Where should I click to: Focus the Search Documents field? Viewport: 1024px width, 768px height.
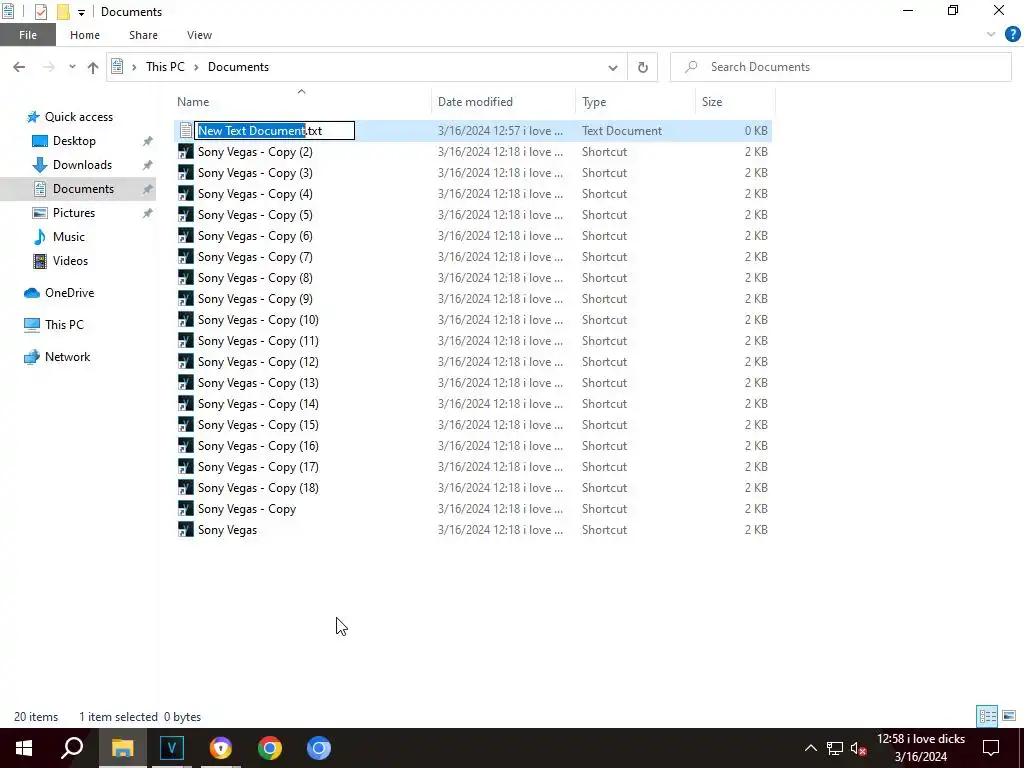[x=840, y=67]
